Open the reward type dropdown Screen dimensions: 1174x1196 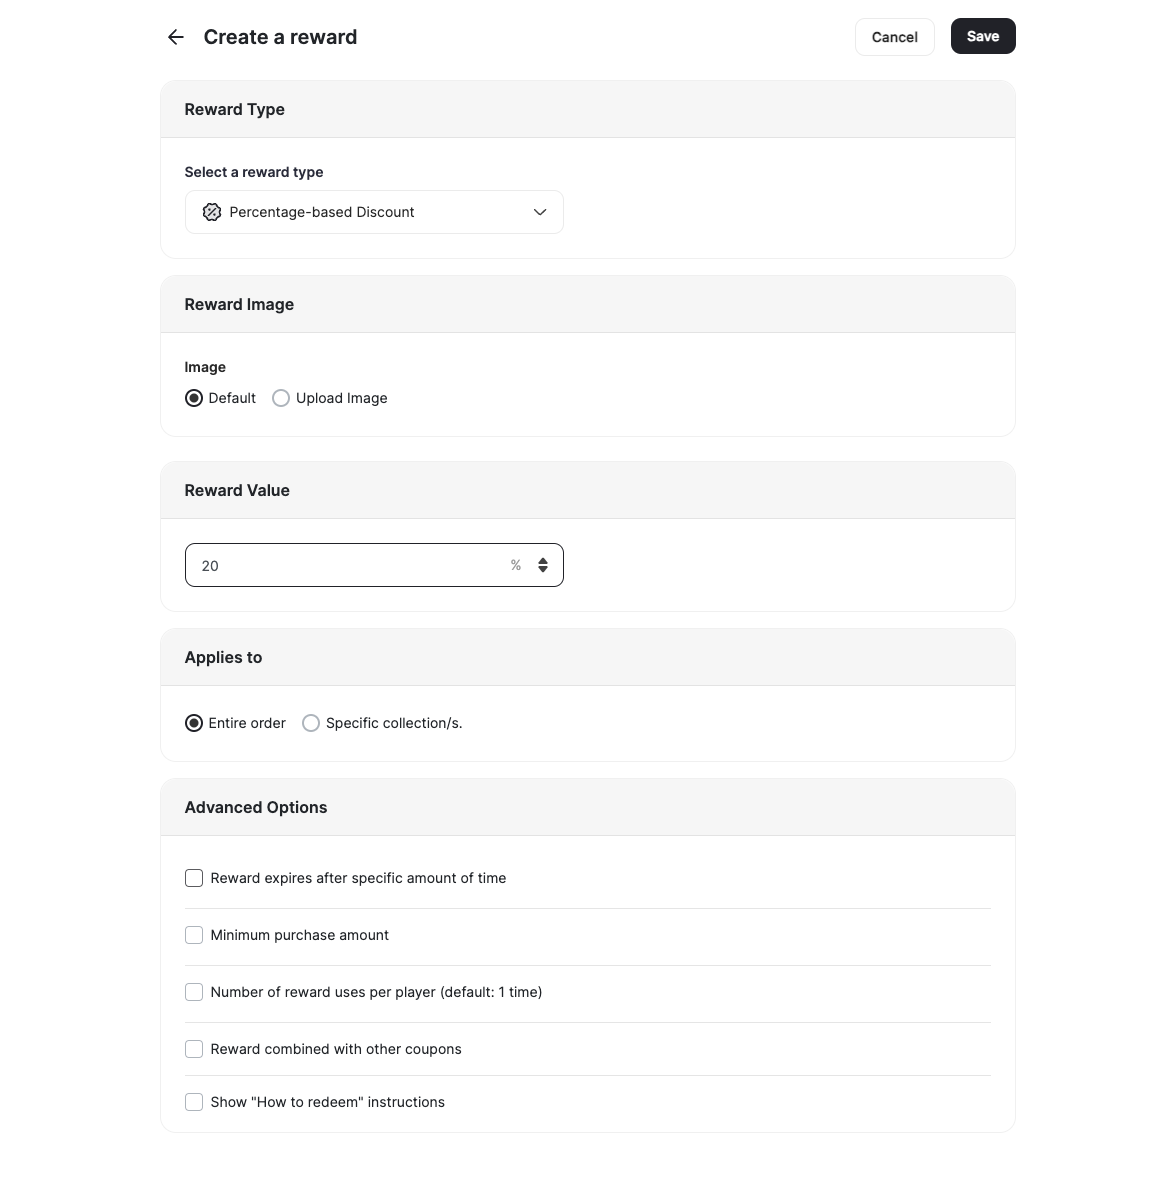pos(374,212)
